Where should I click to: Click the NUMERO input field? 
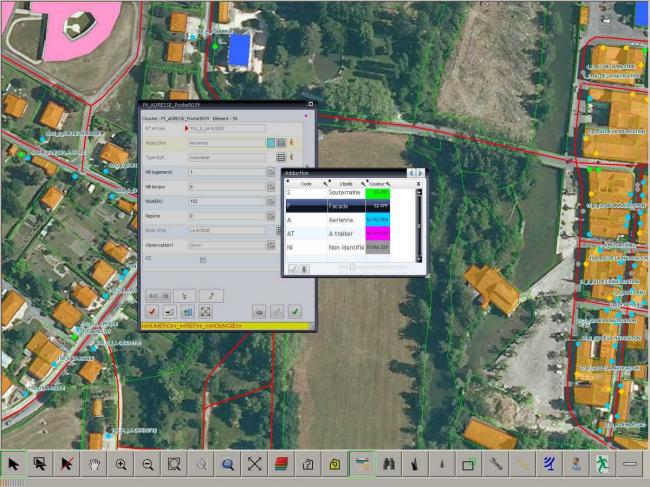pos(226,201)
